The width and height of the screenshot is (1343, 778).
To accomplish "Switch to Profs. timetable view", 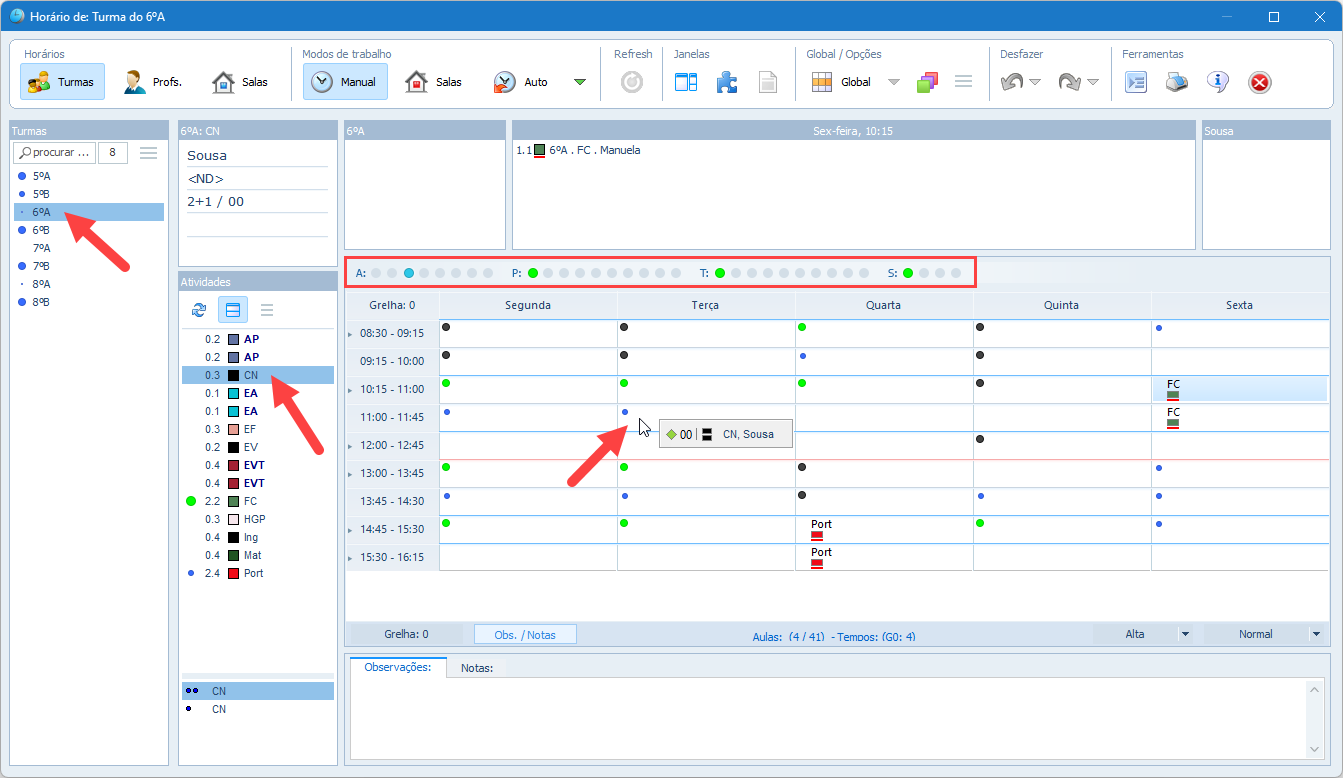I will click(152, 82).
